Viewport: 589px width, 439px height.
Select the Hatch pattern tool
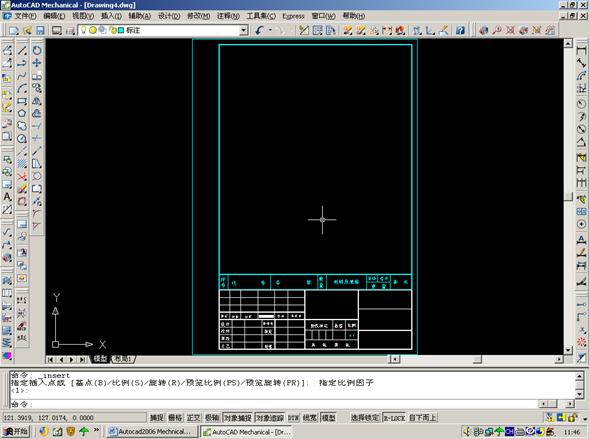pyautogui.click(x=22, y=163)
